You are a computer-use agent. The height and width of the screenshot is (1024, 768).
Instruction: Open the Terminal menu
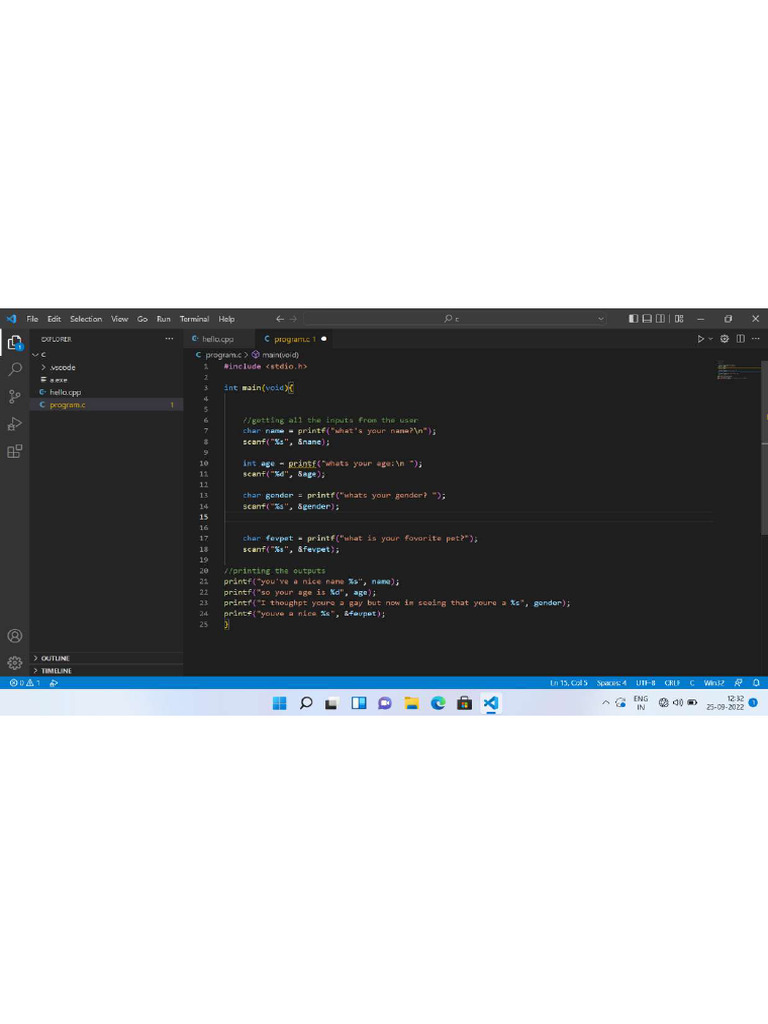[194, 319]
